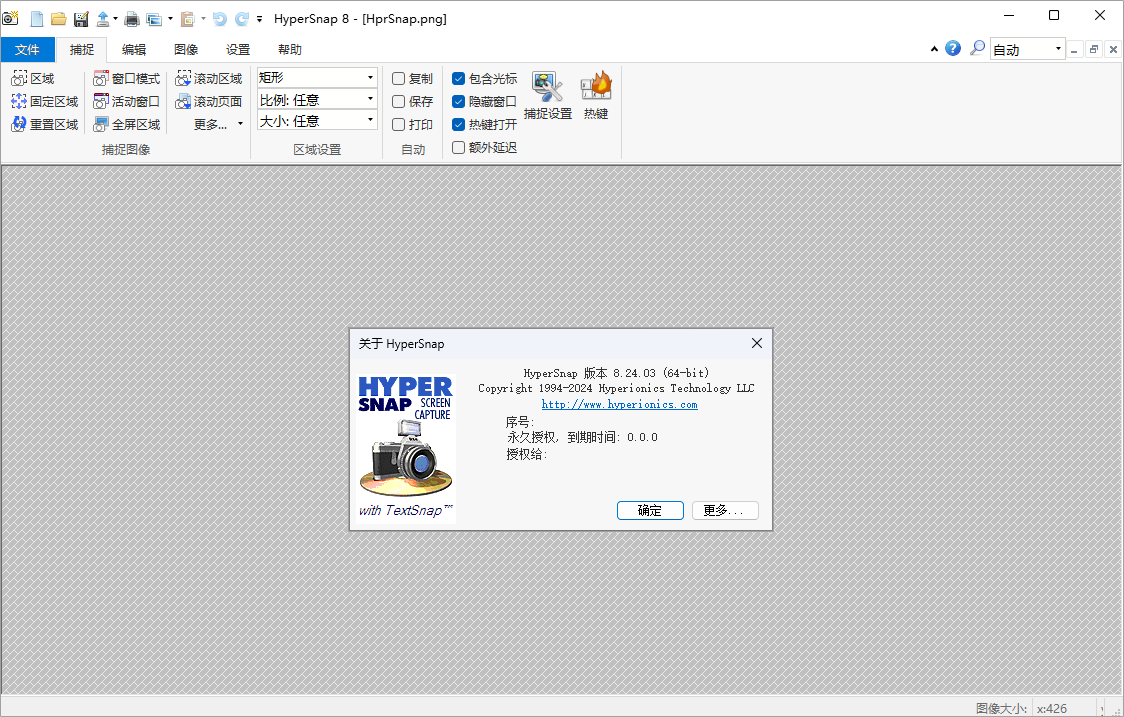Viewport: 1124px width, 717px height.
Task: Enable the 保存 auto-save checkbox
Action: [397, 100]
